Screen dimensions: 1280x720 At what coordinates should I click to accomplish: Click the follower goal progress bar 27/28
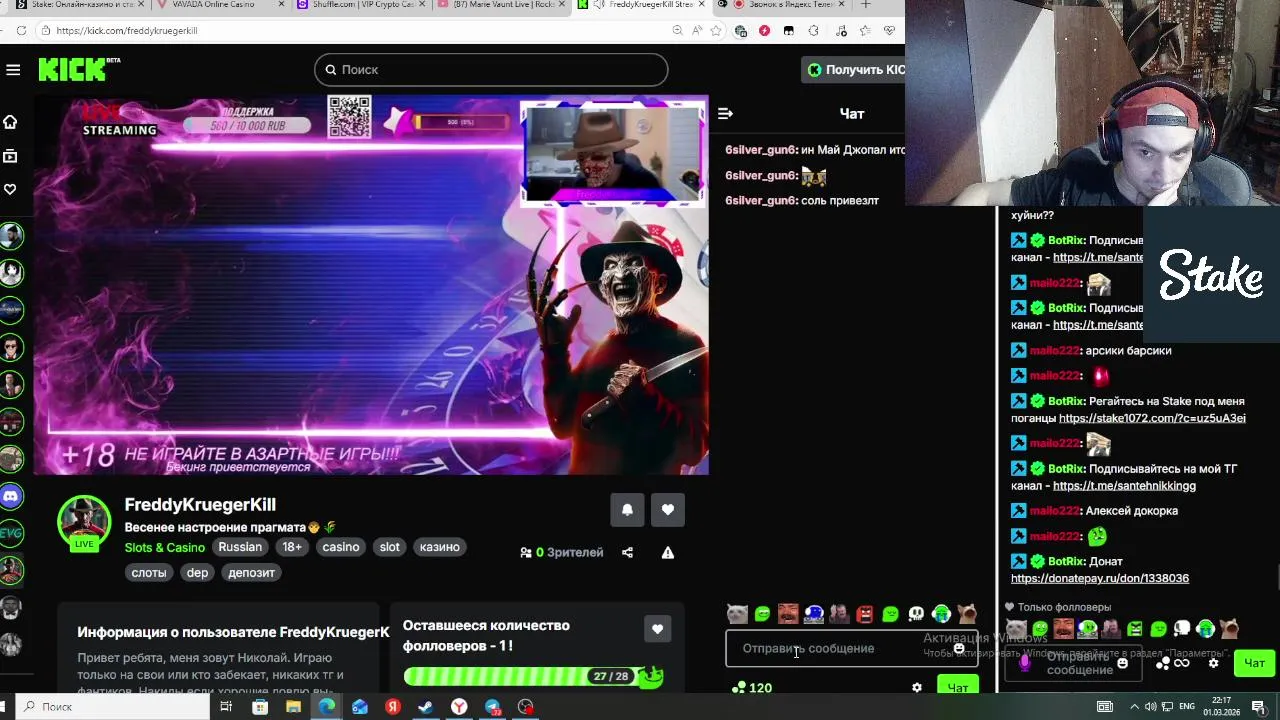click(x=534, y=677)
